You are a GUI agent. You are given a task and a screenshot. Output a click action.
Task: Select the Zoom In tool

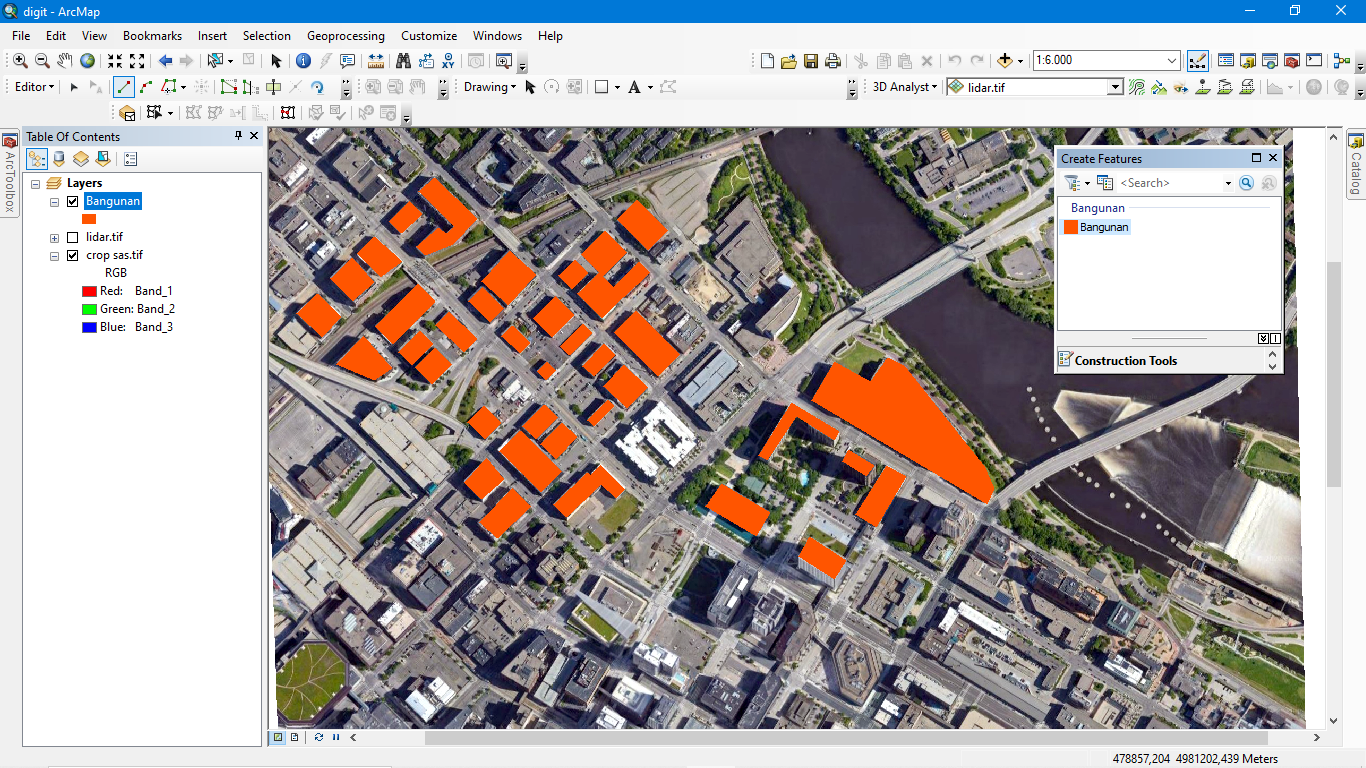click(x=20, y=61)
